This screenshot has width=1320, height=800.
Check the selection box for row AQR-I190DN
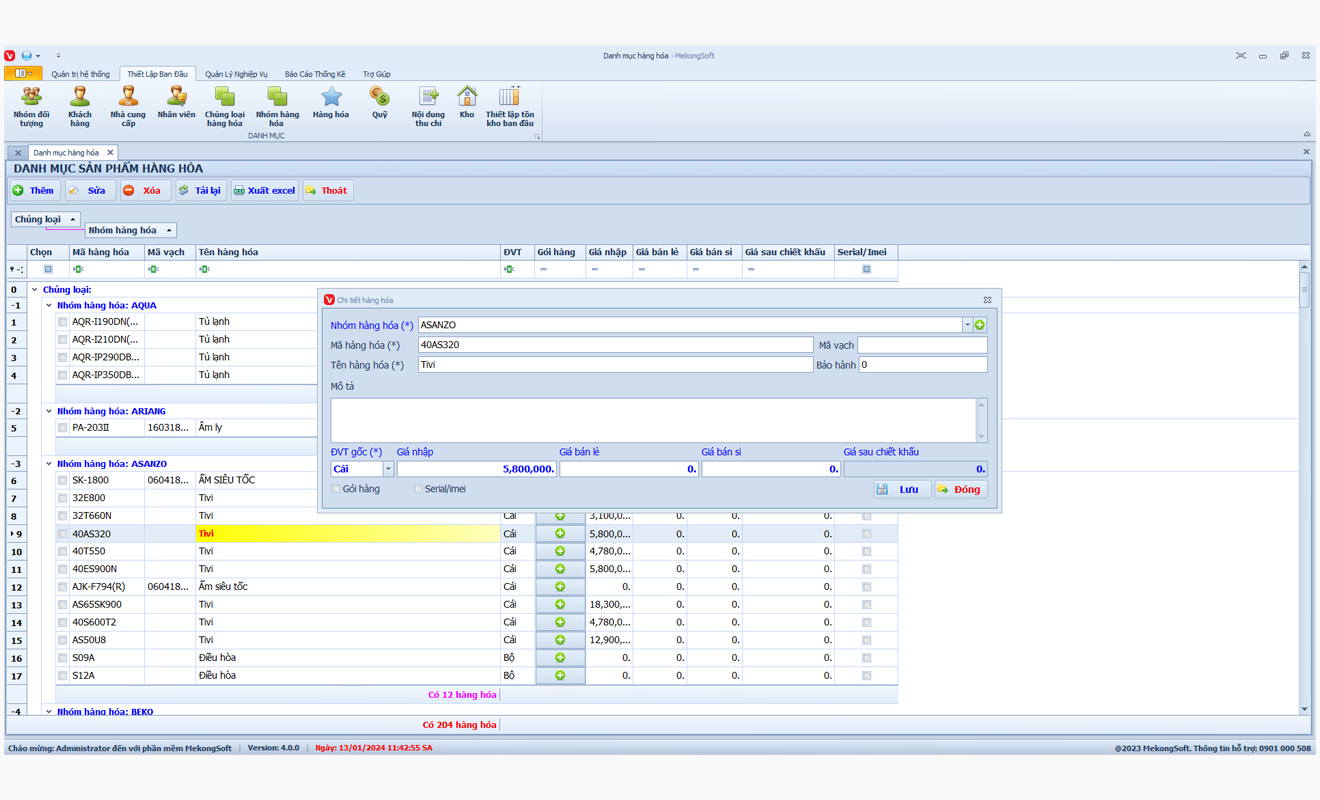(x=62, y=322)
